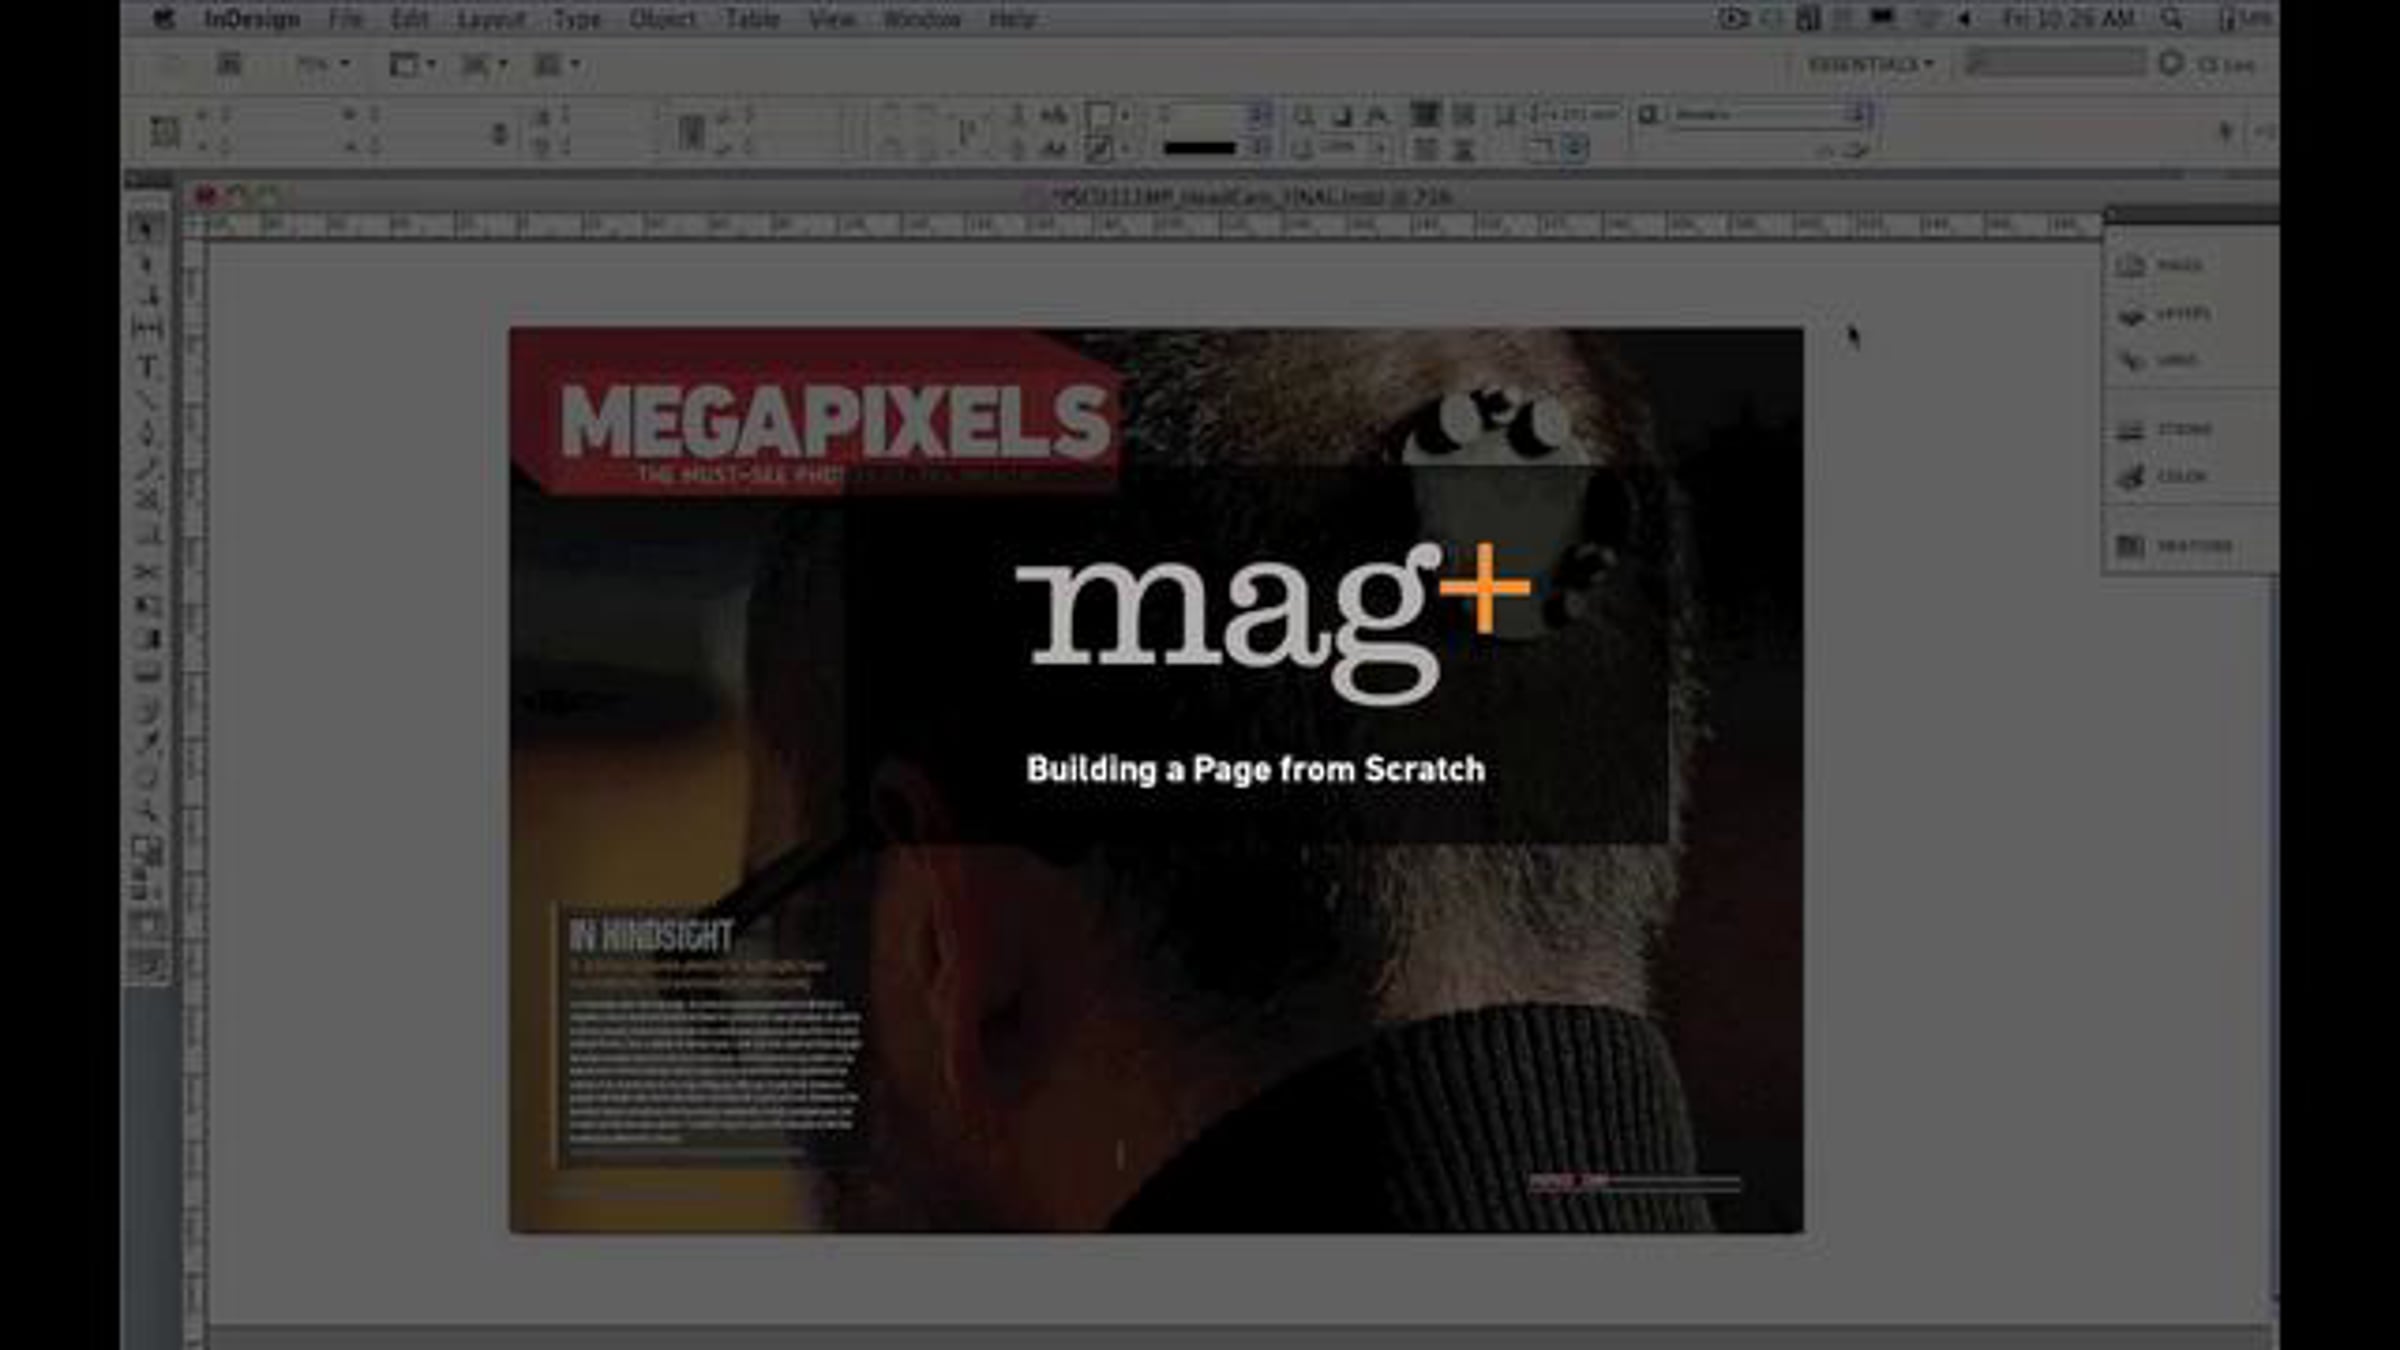The width and height of the screenshot is (2400, 1350).
Task: Open the zoom level dropdown
Action: 323,65
